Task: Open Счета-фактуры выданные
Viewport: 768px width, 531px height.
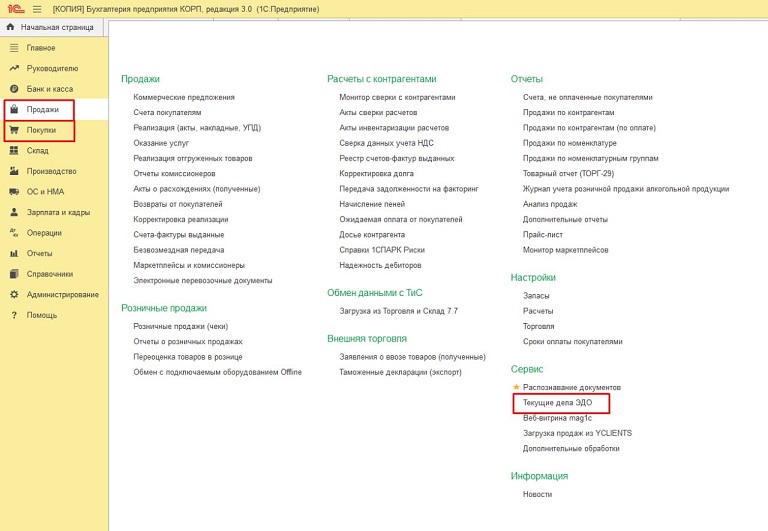Action: point(179,234)
